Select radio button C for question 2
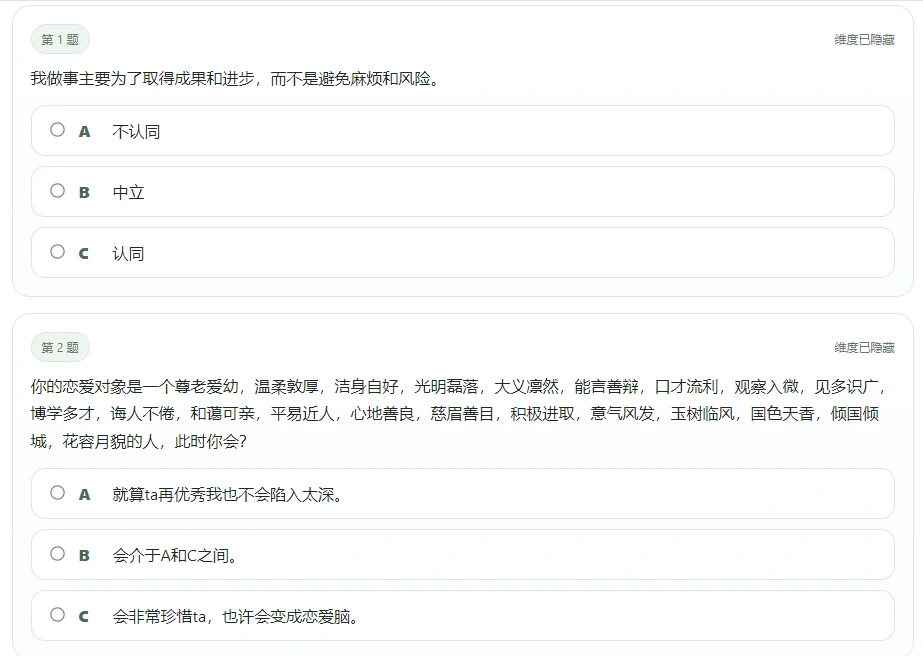Viewport: 923px width, 656px height. pyautogui.click(x=57, y=616)
